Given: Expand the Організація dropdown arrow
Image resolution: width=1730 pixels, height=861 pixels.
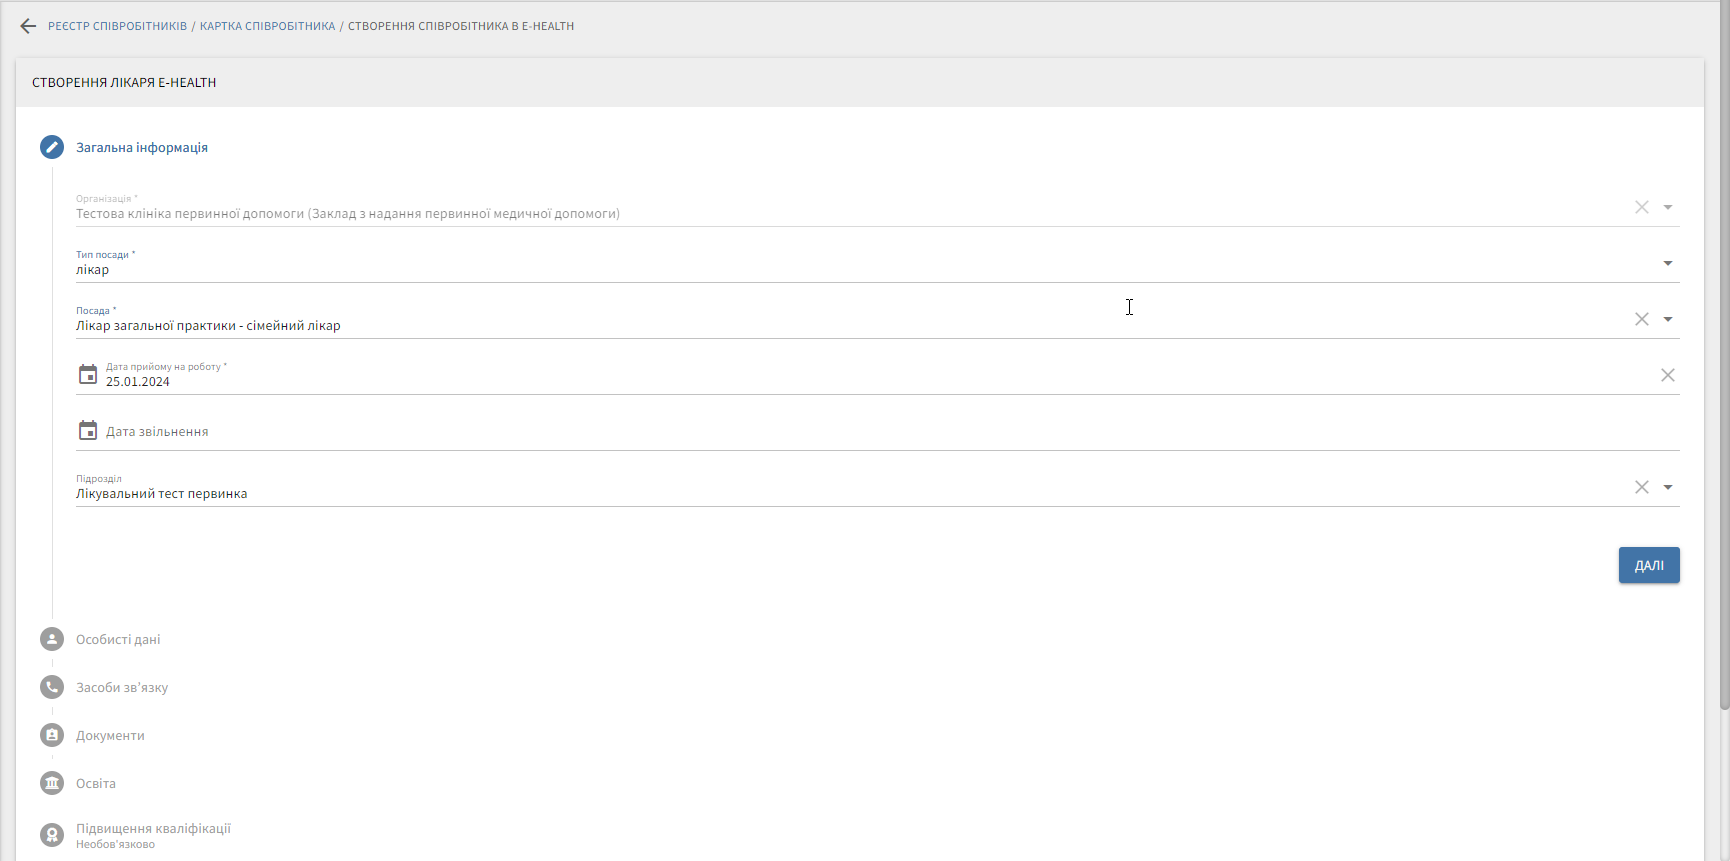Looking at the screenshot, I should click(1667, 207).
